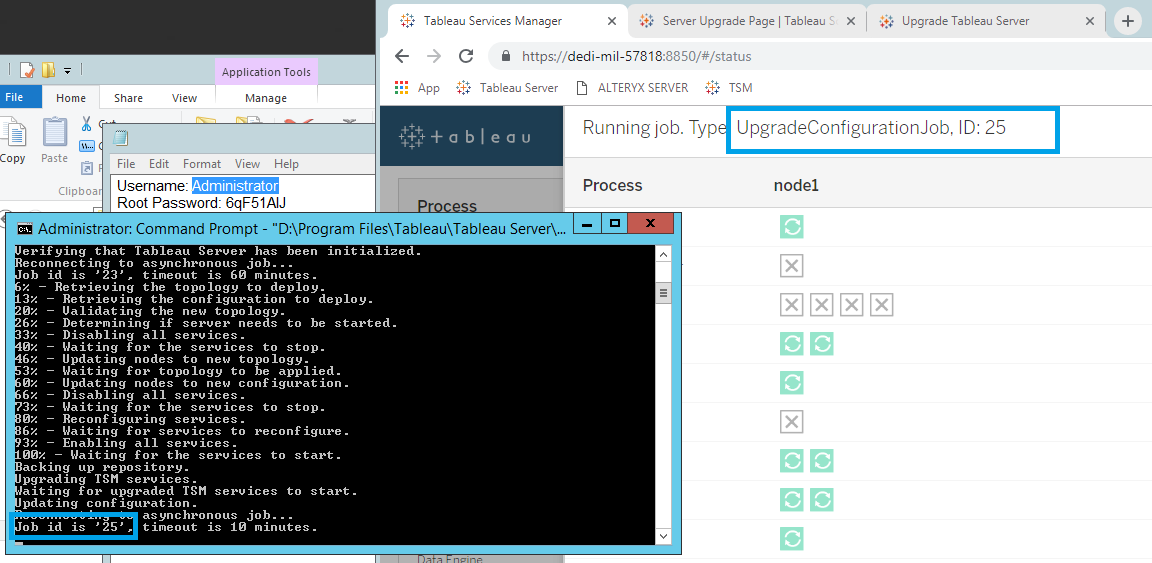Click the Copy icon in Explorer ribbon
Image resolution: width=1152 pixels, height=563 pixels.
click(13, 140)
